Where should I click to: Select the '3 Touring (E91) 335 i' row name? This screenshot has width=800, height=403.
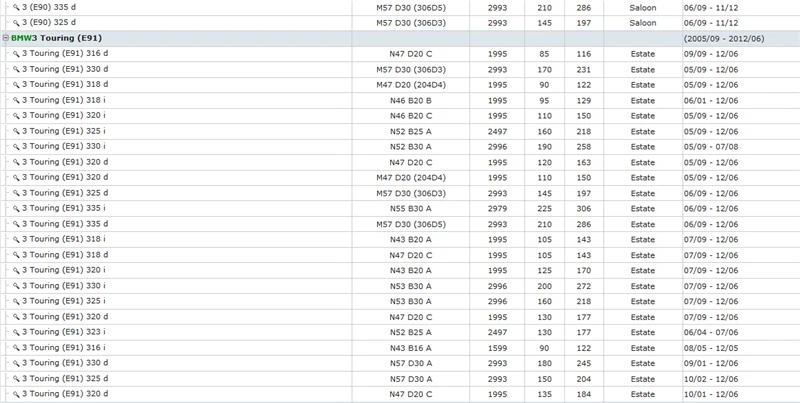(64, 208)
